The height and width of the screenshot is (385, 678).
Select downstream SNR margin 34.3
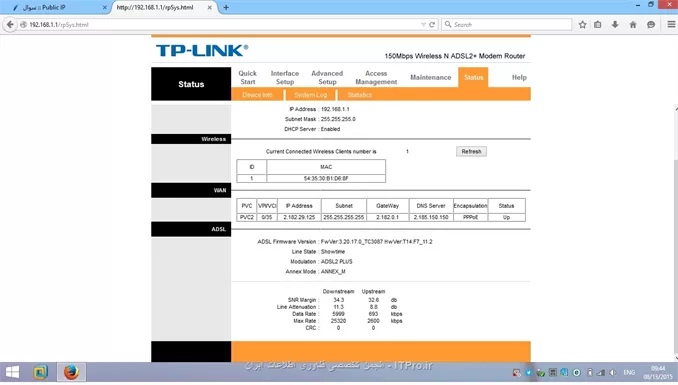[x=339, y=300]
